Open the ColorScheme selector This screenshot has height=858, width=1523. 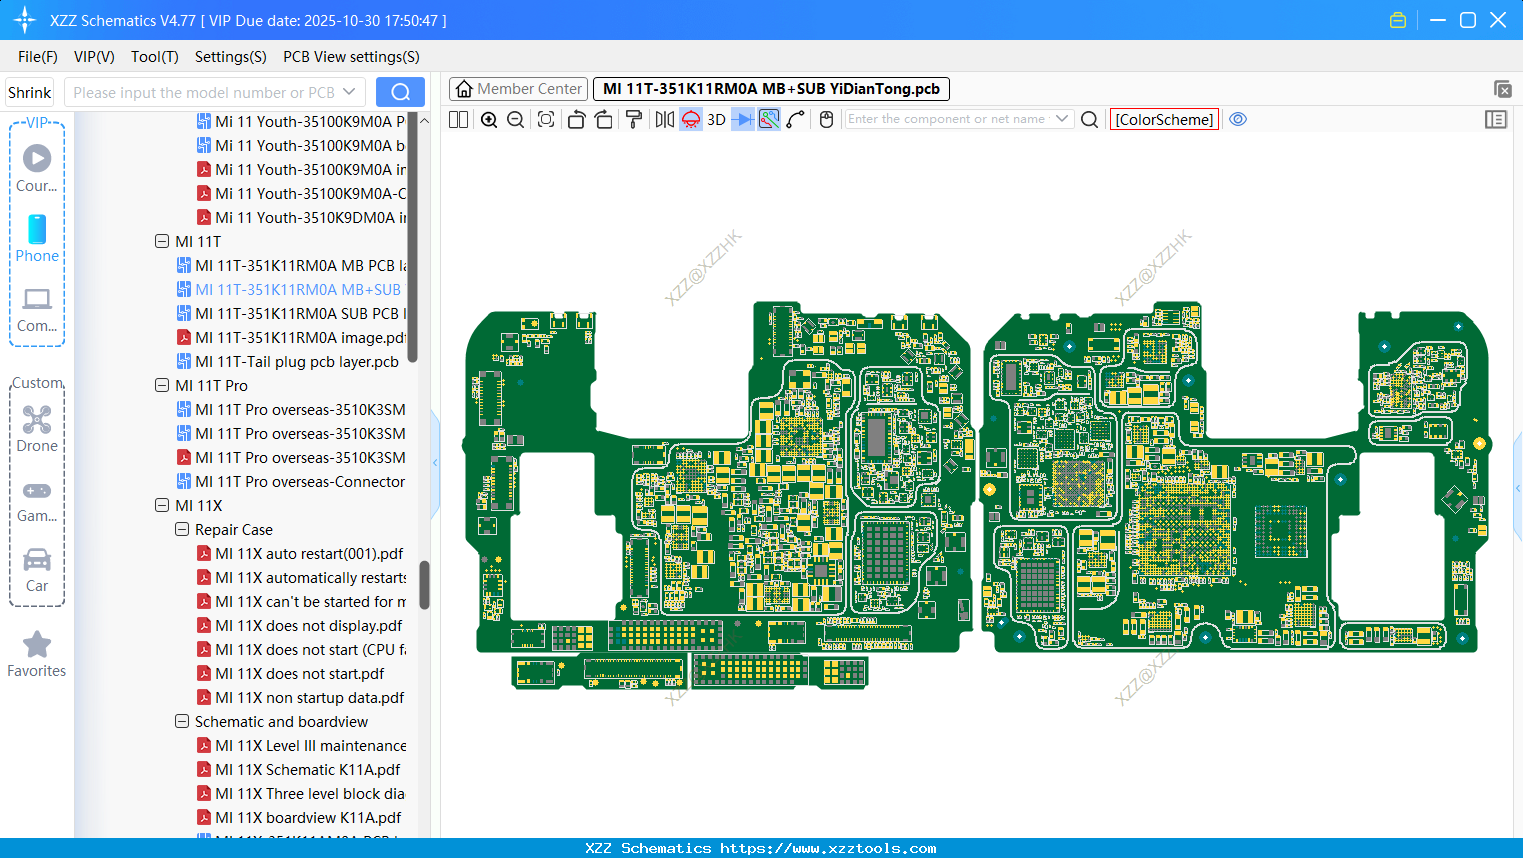pos(1164,119)
